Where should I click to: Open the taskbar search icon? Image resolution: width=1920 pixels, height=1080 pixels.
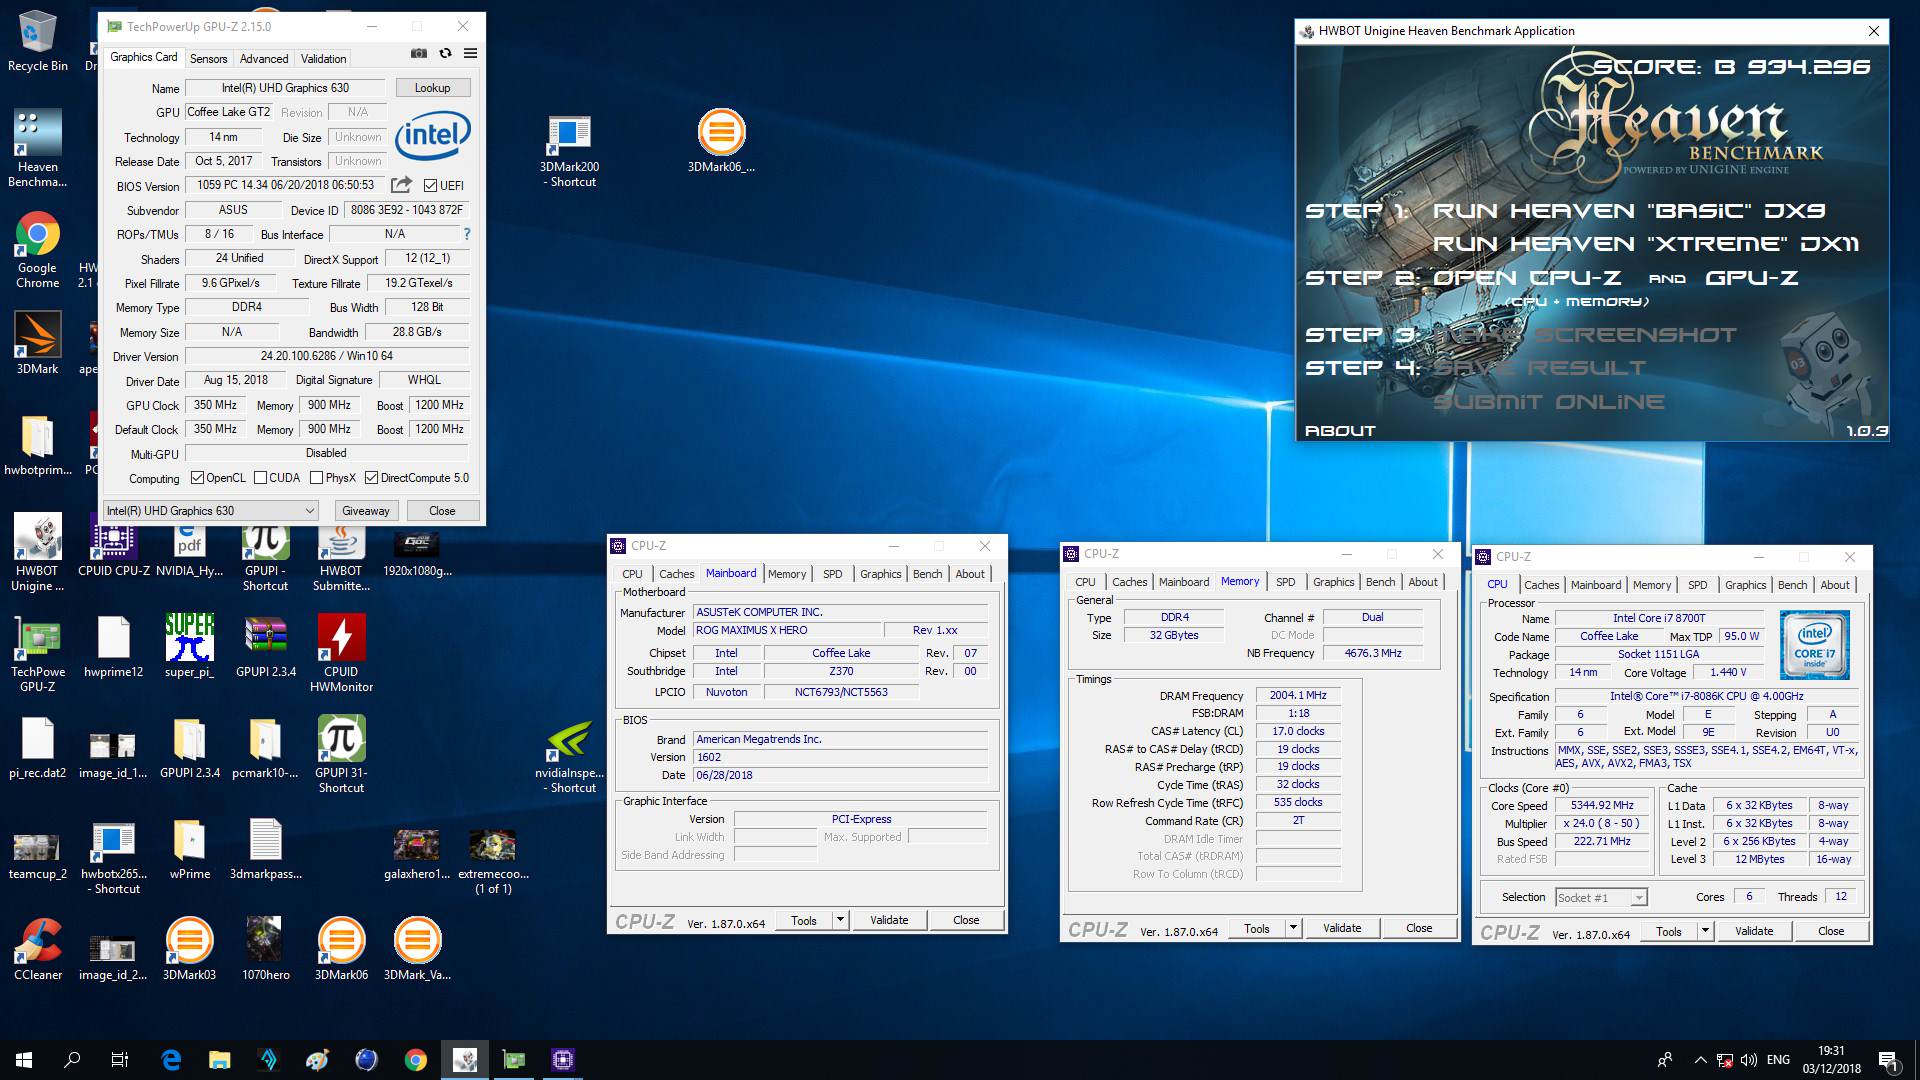[72, 1060]
